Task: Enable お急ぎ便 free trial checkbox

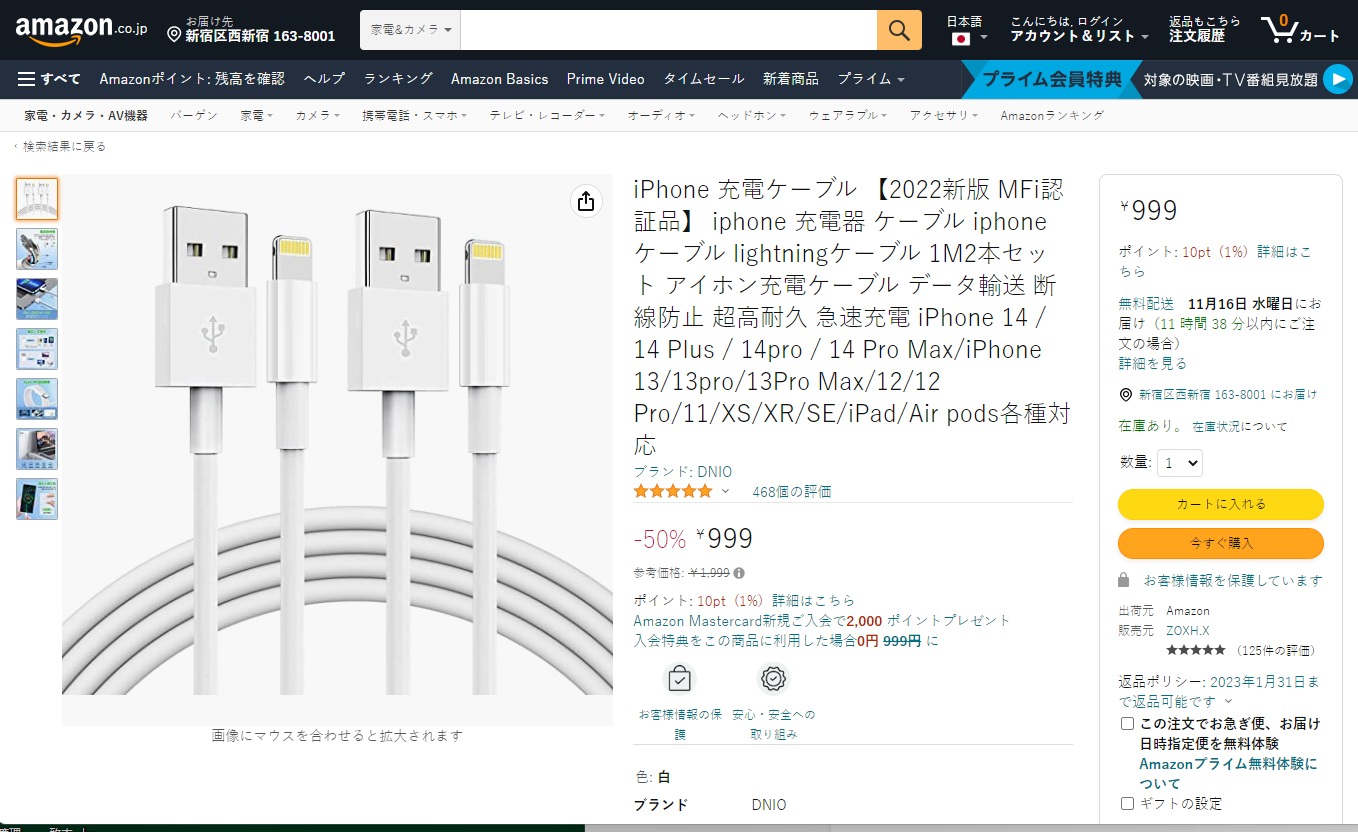Action: 1126,723
